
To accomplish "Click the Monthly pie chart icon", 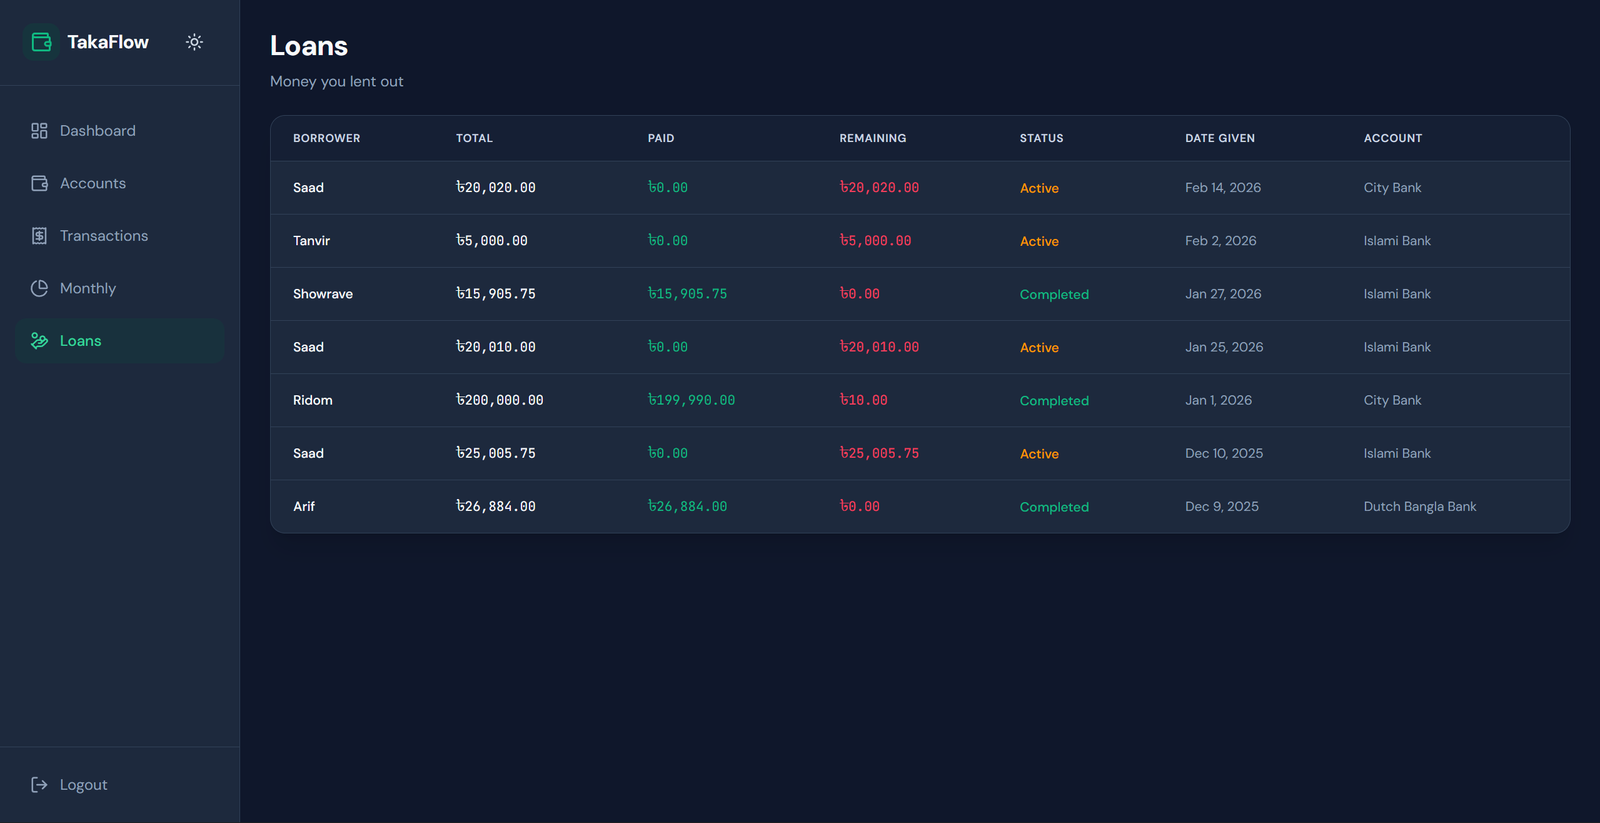I will (x=39, y=288).
